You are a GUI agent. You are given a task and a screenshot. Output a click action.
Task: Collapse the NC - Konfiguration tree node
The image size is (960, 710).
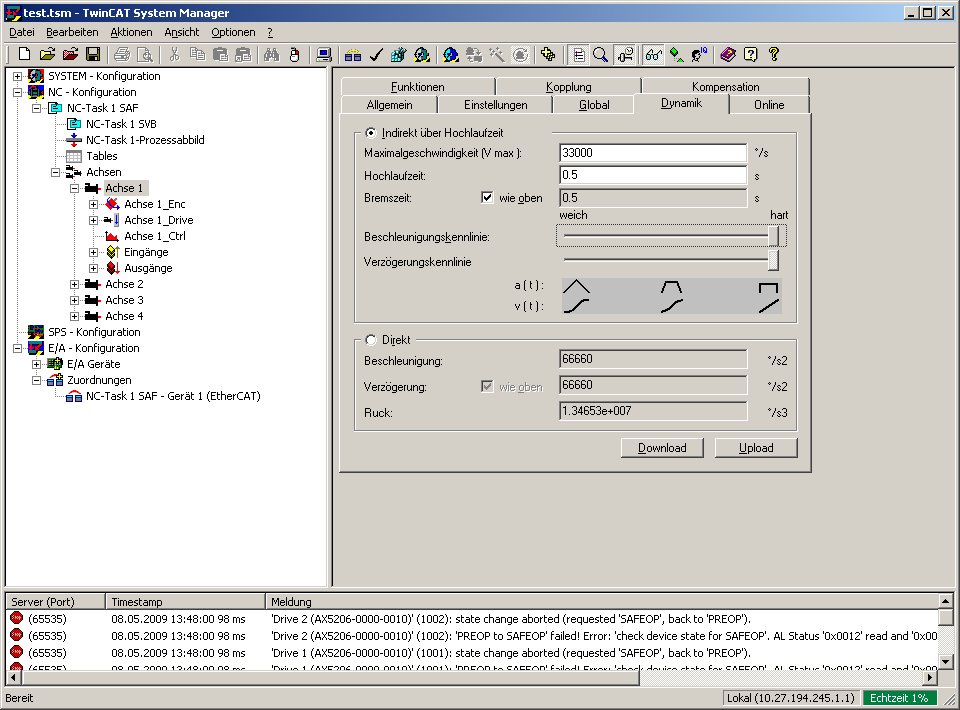pyautogui.click(x=18, y=92)
